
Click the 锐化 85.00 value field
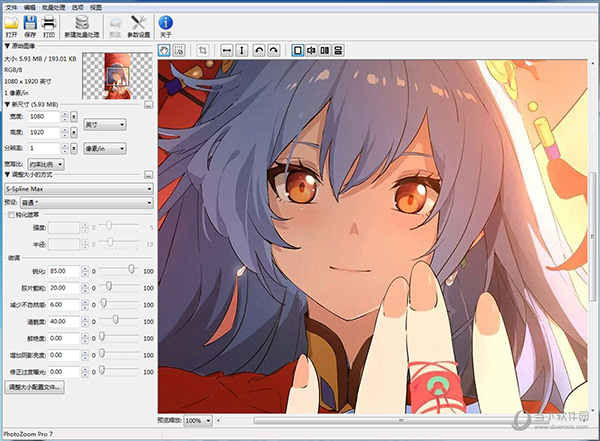click(x=64, y=271)
